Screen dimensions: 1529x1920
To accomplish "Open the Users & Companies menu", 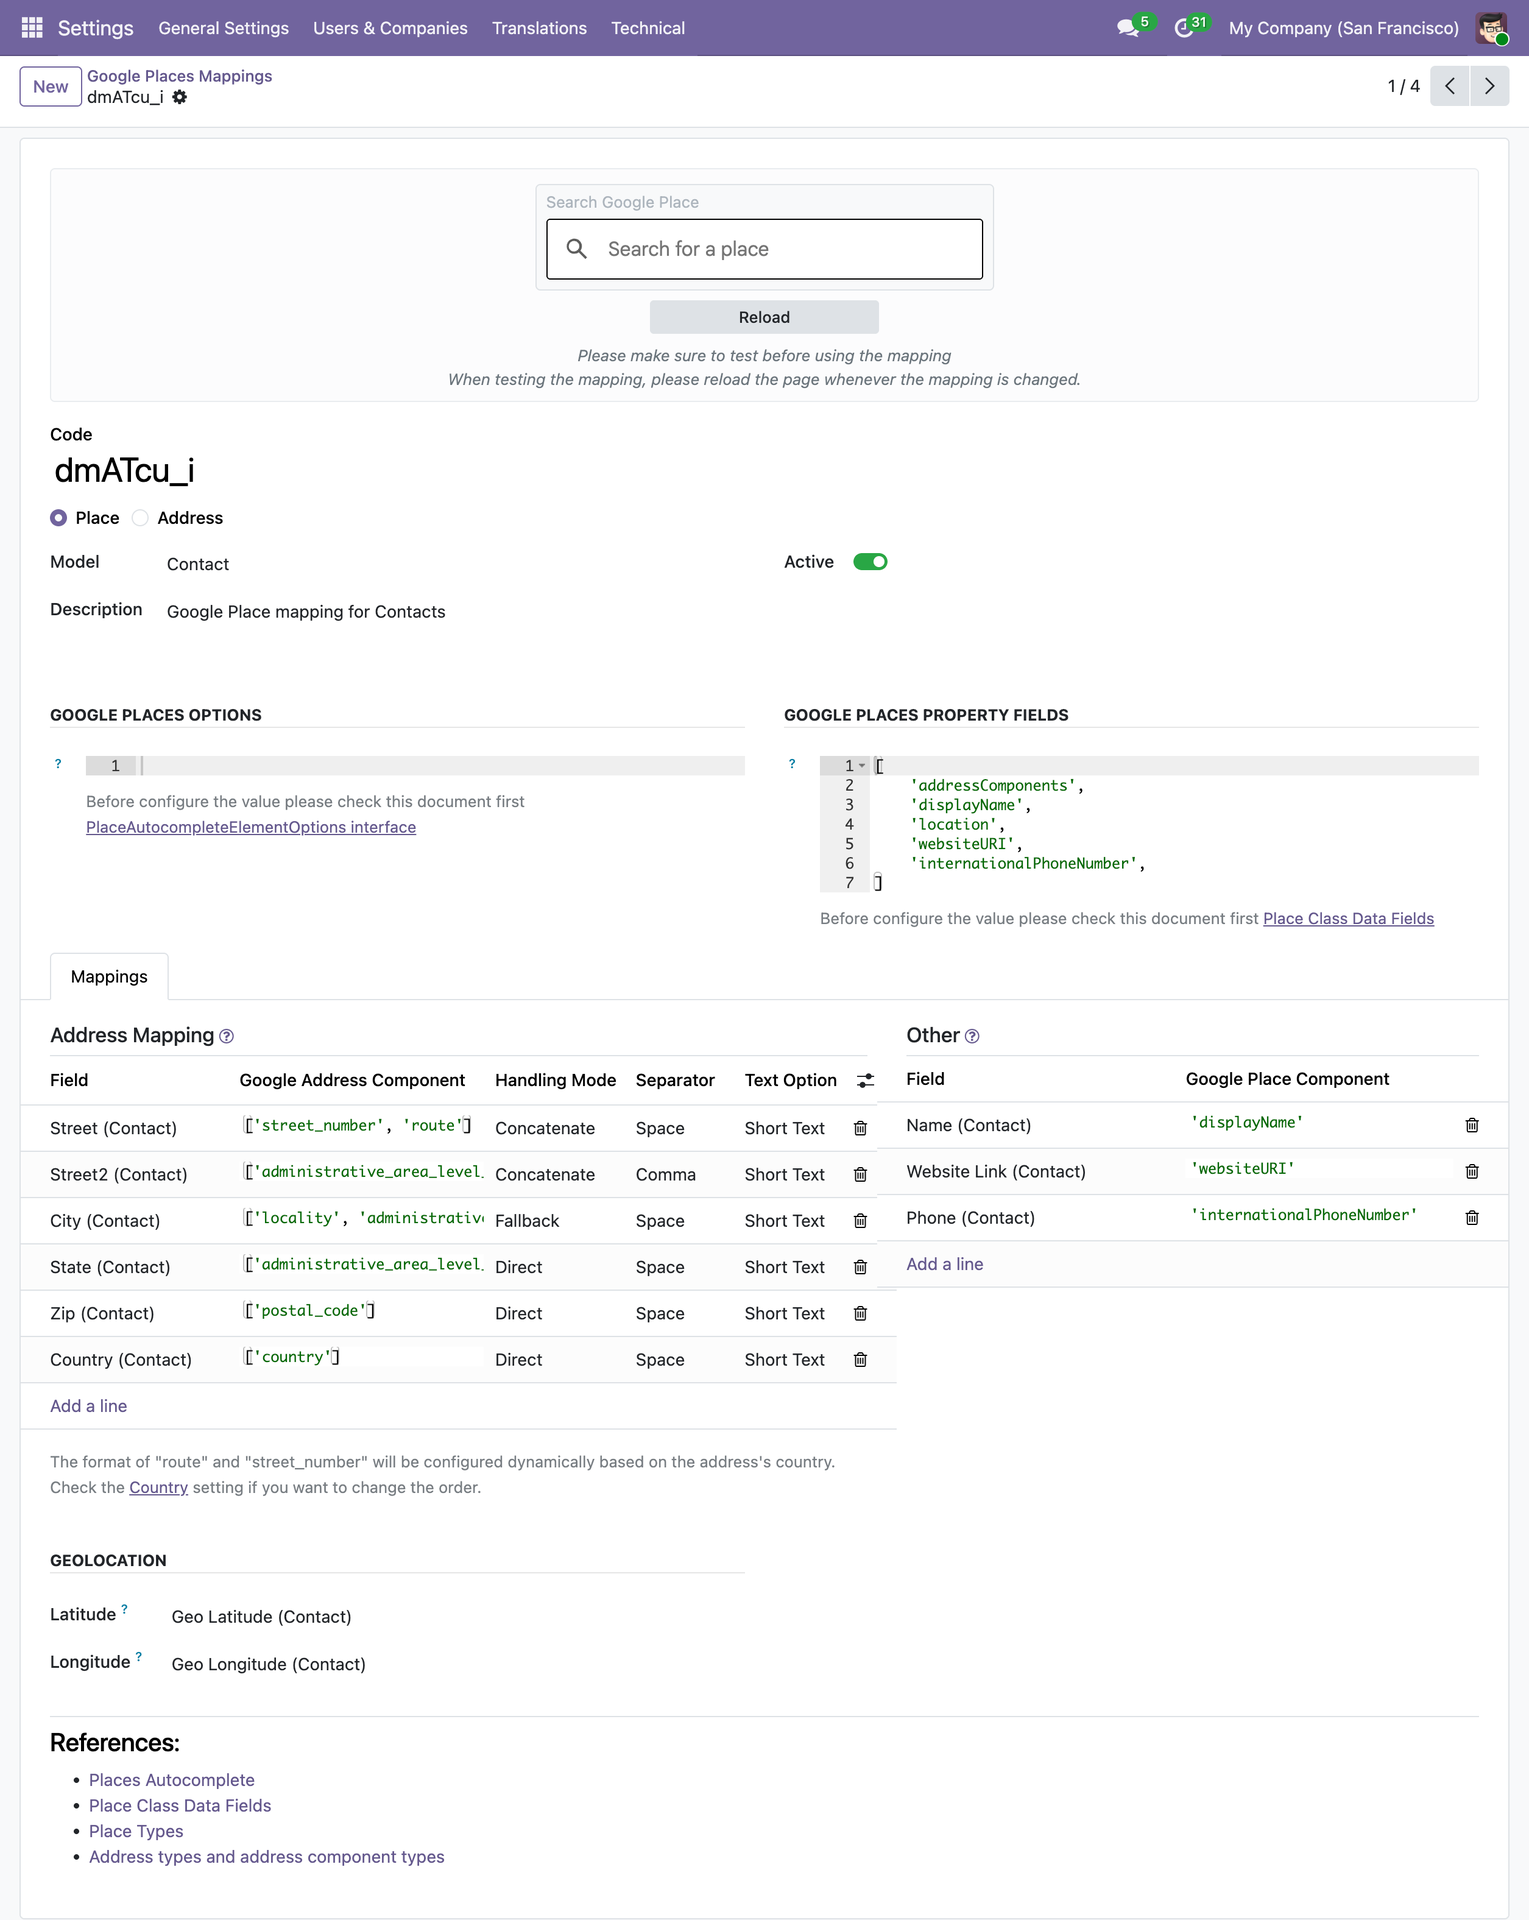I will [x=390, y=28].
